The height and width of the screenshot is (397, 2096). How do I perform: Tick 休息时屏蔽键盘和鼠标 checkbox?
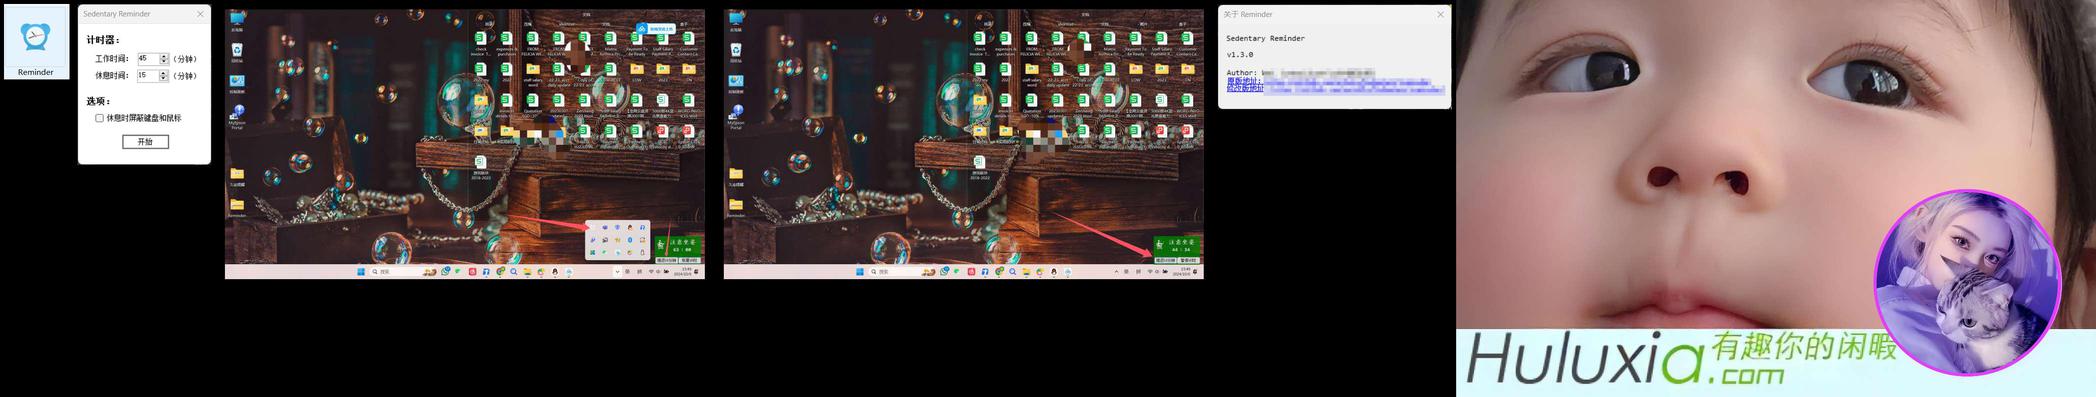coord(99,118)
